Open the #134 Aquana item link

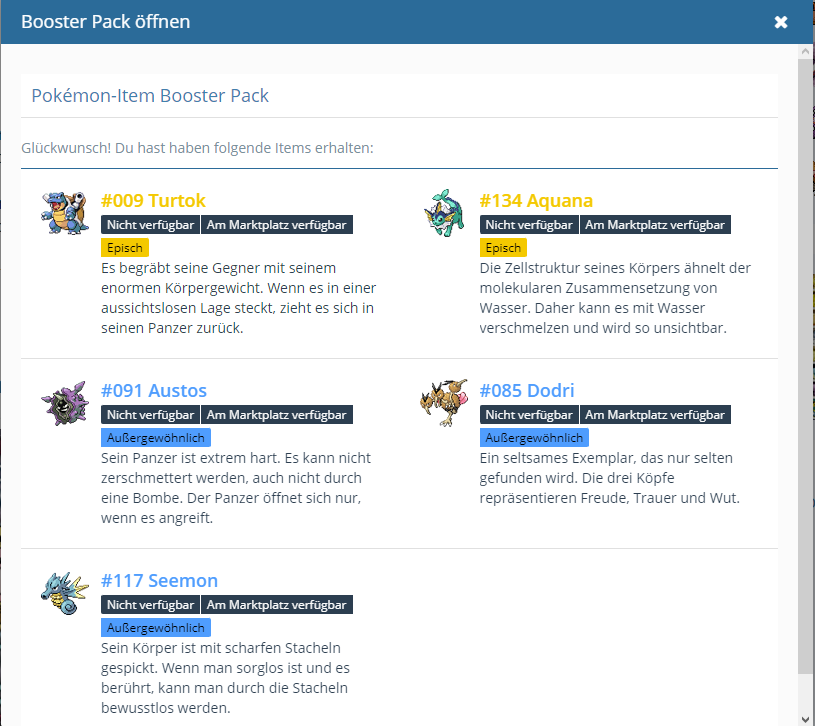coord(535,200)
